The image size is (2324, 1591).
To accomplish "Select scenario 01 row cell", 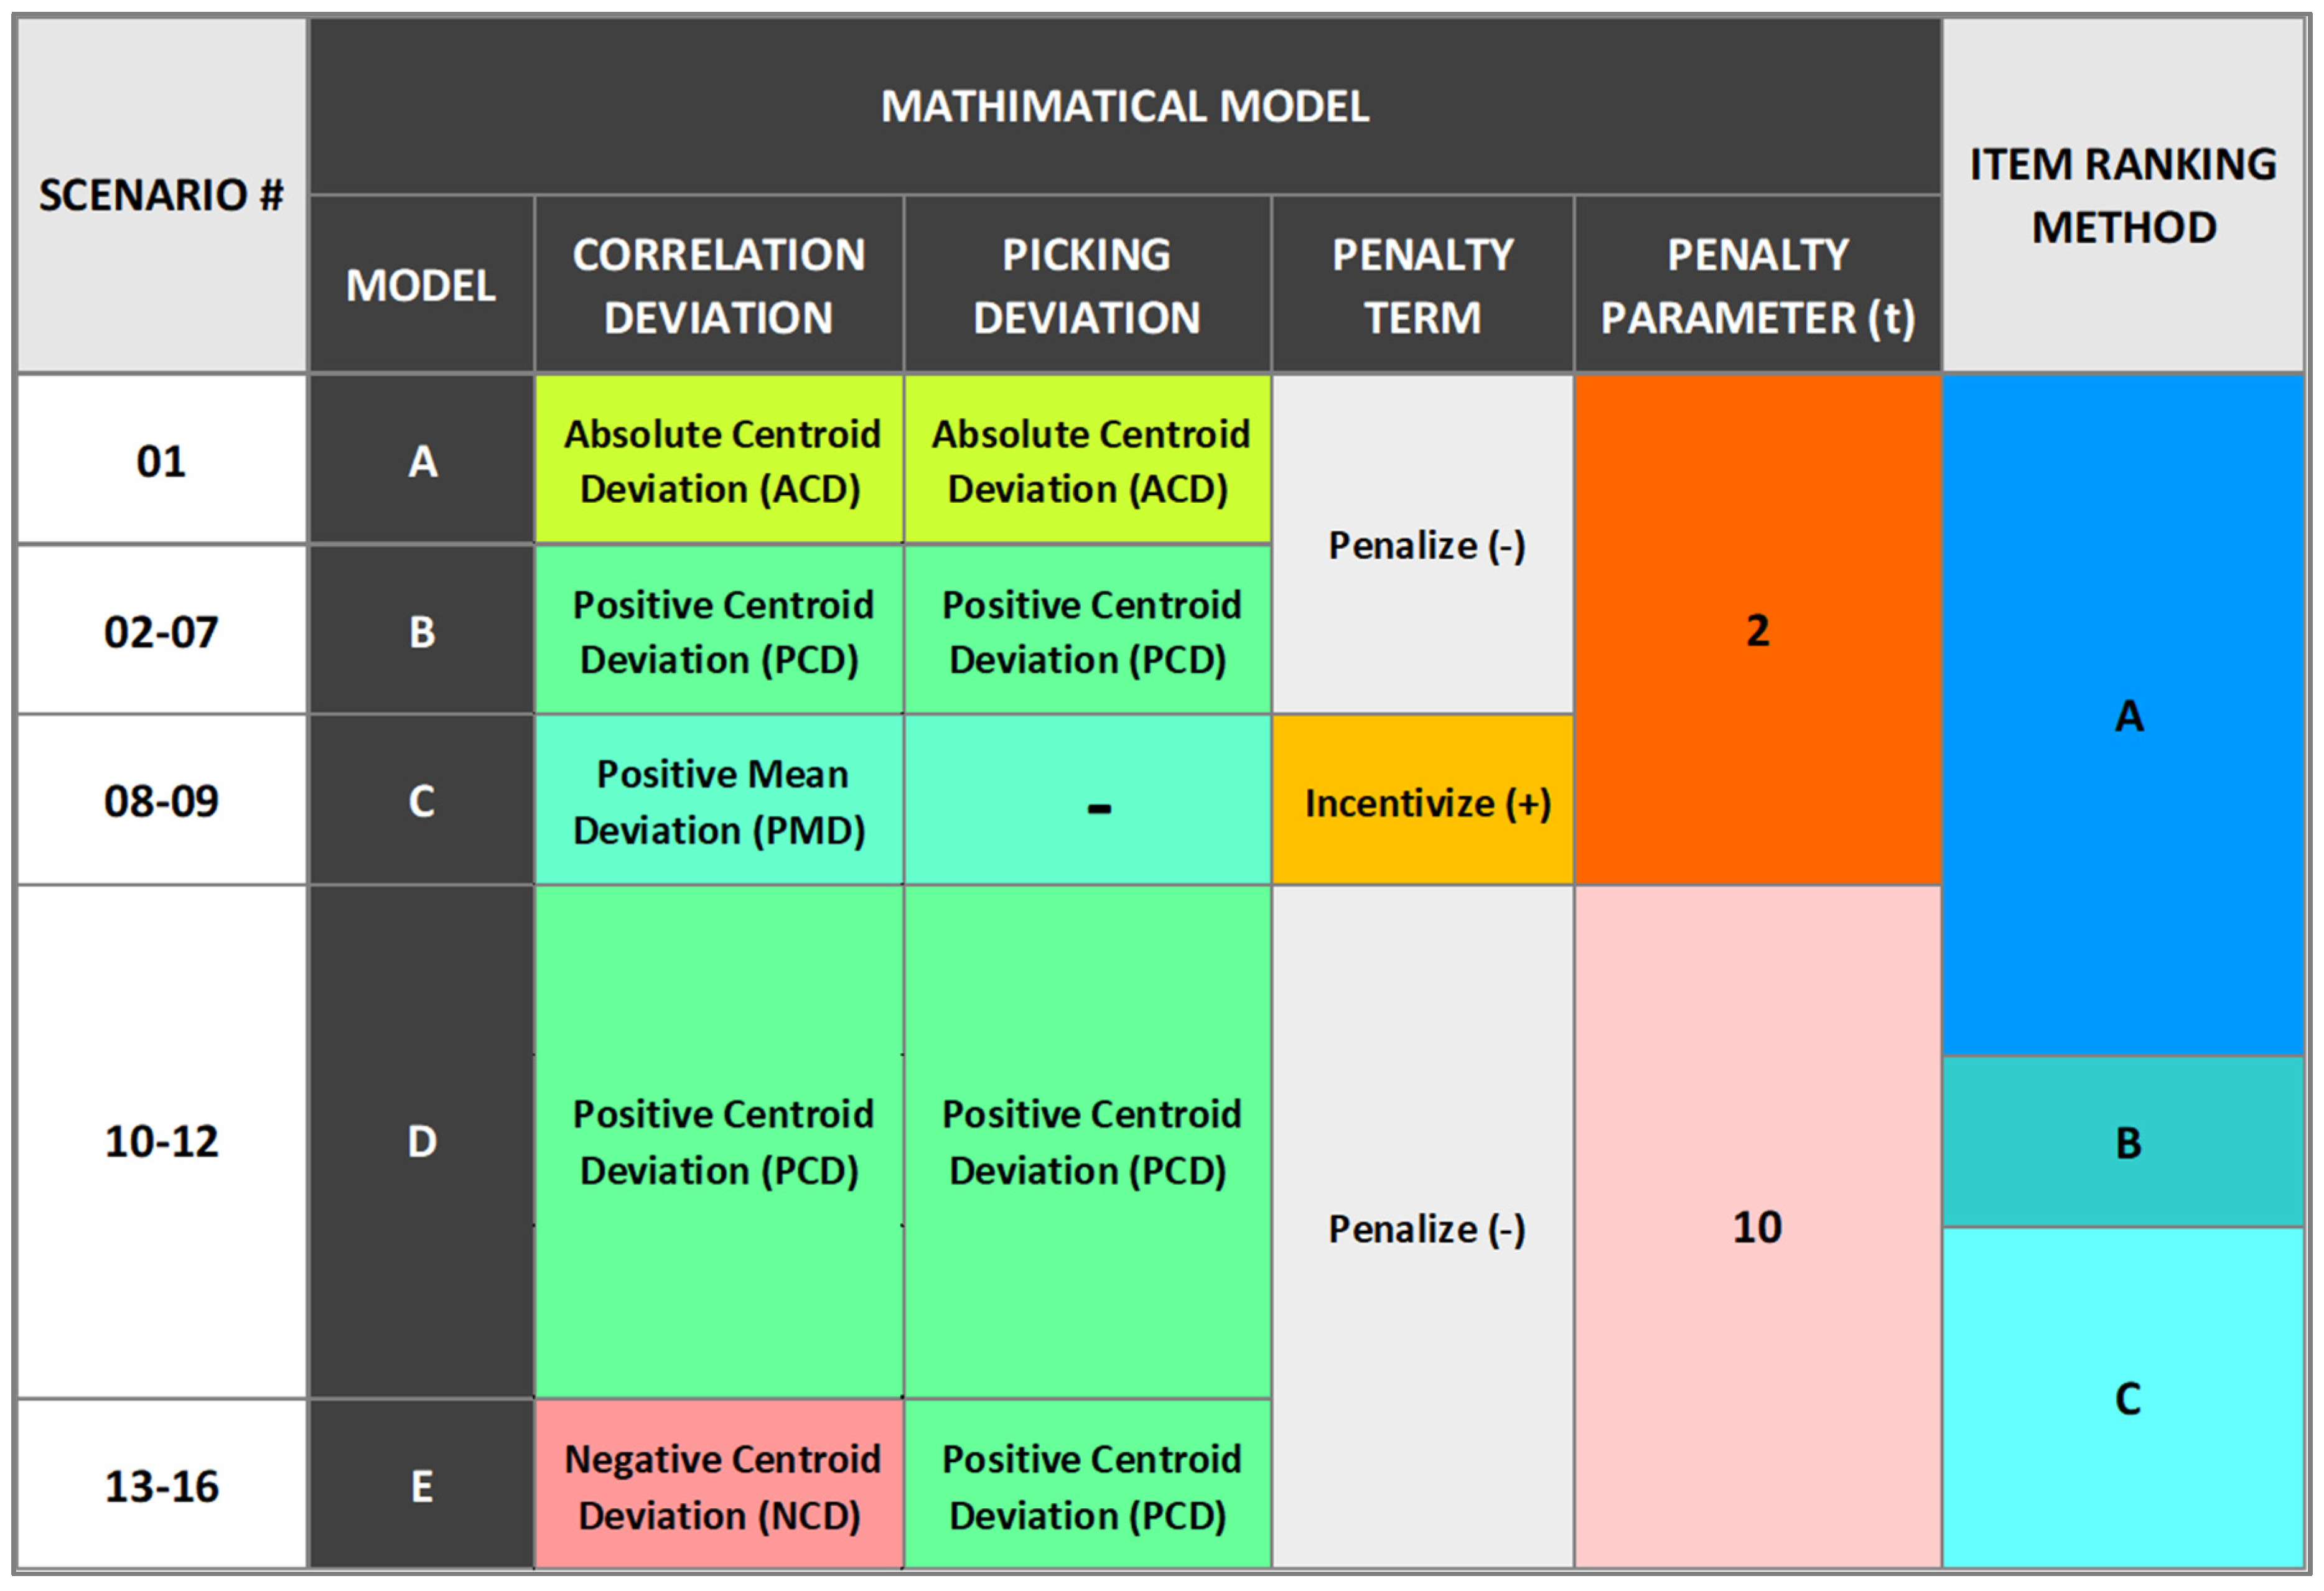I will (161, 461).
